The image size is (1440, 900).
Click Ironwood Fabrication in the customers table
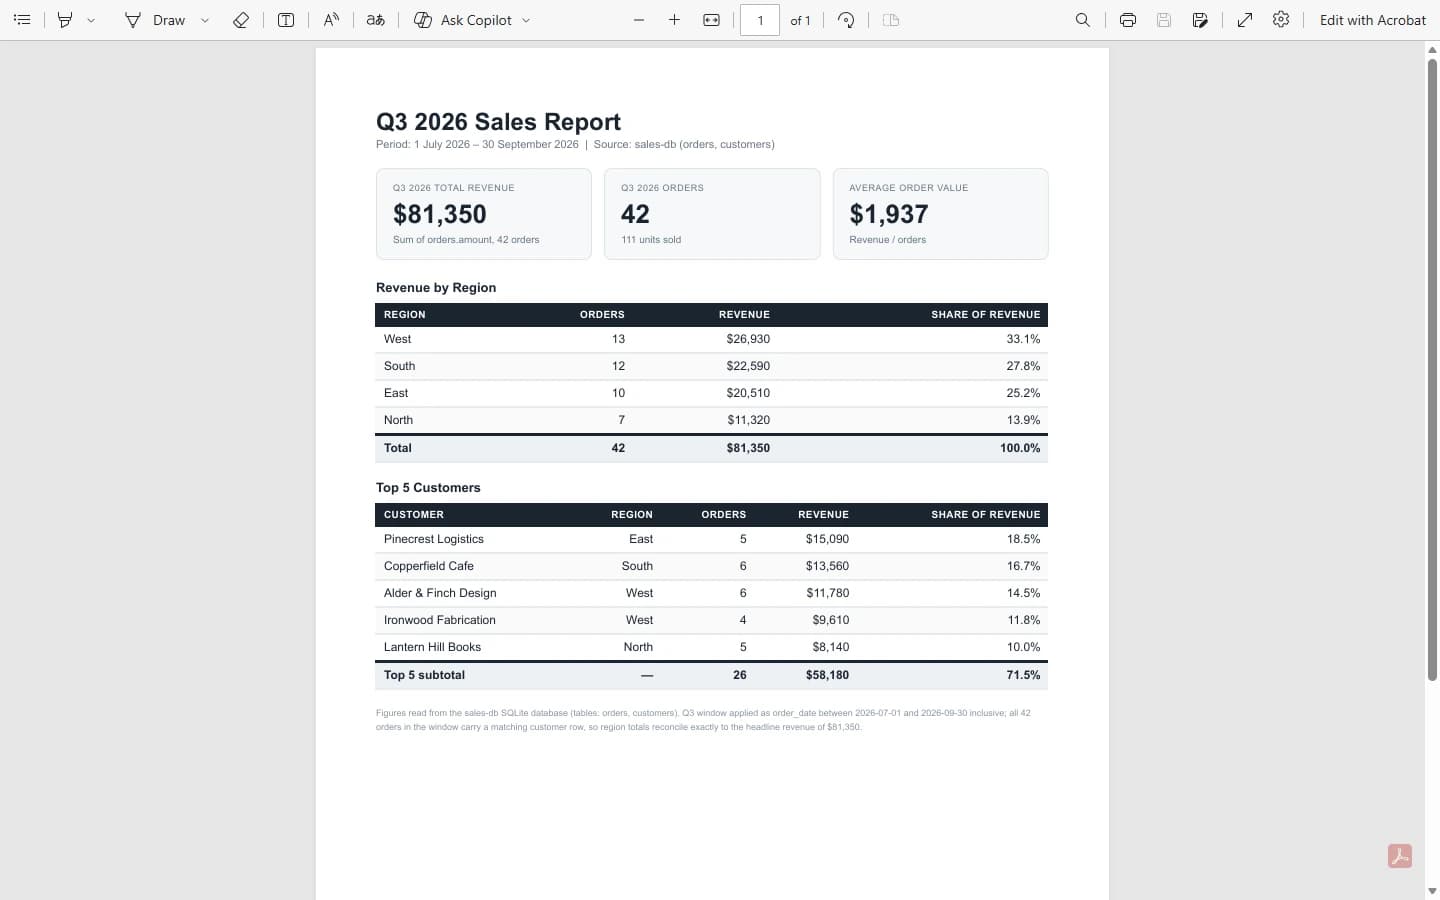click(x=440, y=620)
